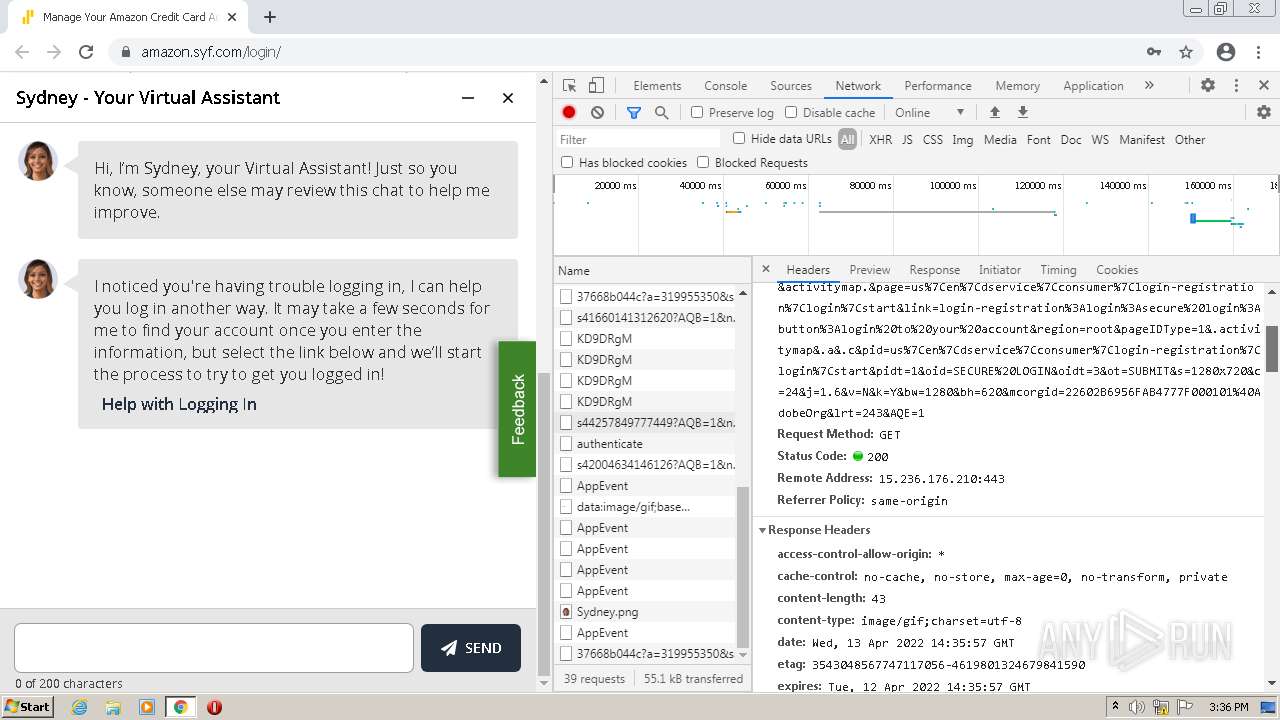
Task: Enable Disable cache checkbox
Action: coord(791,113)
